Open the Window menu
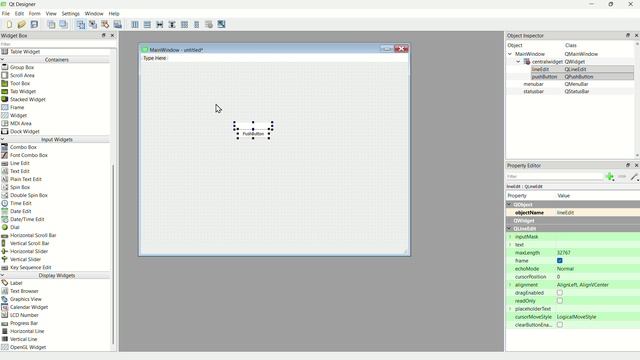This screenshot has width=640, height=360. click(94, 13)
